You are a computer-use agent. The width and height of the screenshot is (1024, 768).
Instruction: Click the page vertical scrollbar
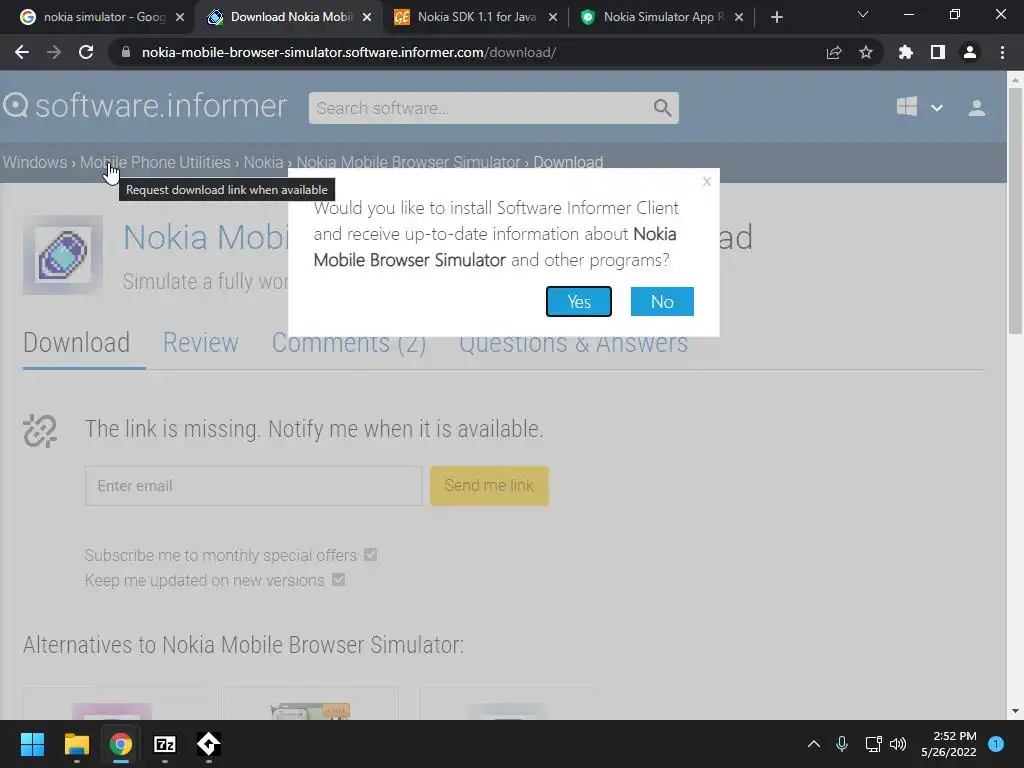(x=1015, y=209)
